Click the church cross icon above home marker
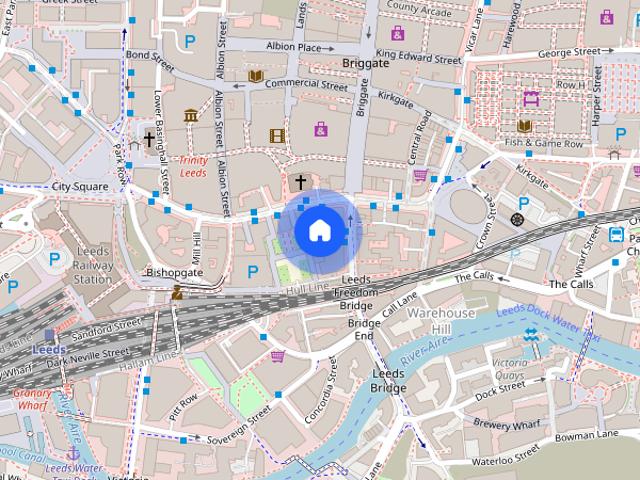This screenshot has width=640, height=480. click(x=299, y=182)
